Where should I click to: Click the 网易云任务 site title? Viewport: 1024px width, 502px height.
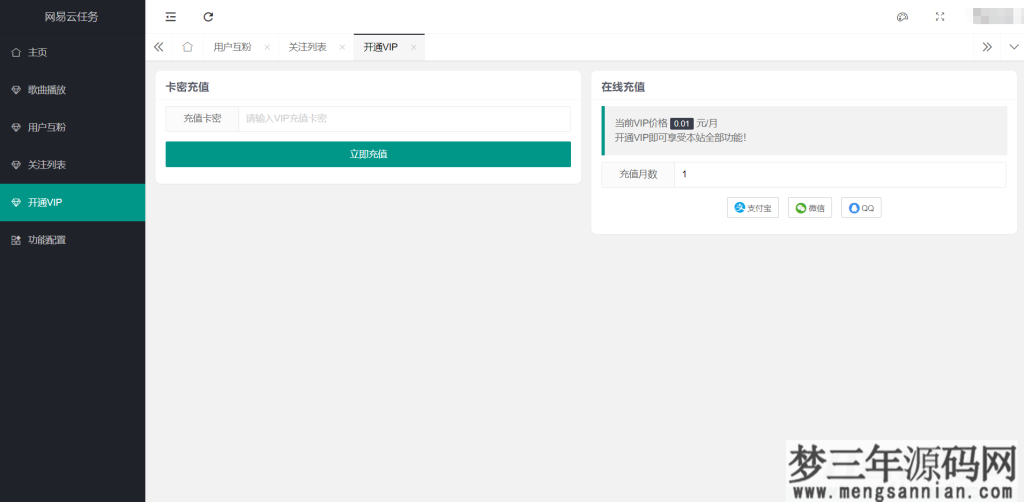tap(71, 17)
